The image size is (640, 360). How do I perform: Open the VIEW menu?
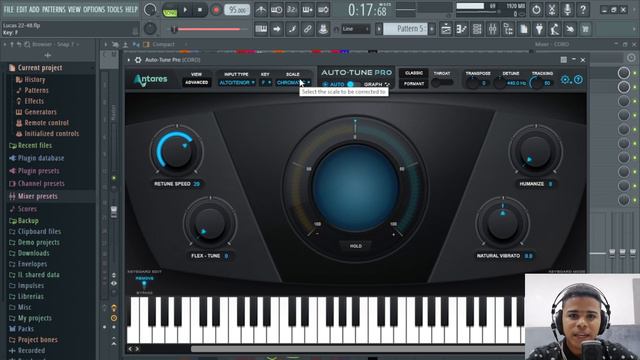(x=74, y=9)
